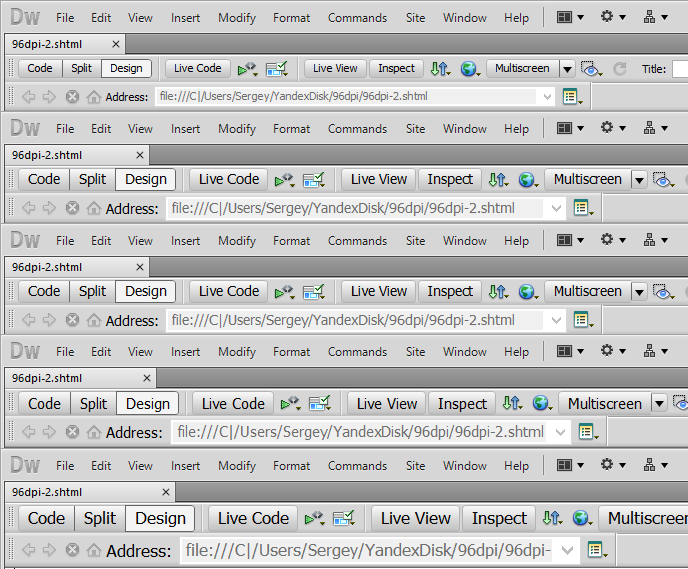Screen dimensions: 688x569
Task: Click Live View in the third strip
Action: point(379,291)
